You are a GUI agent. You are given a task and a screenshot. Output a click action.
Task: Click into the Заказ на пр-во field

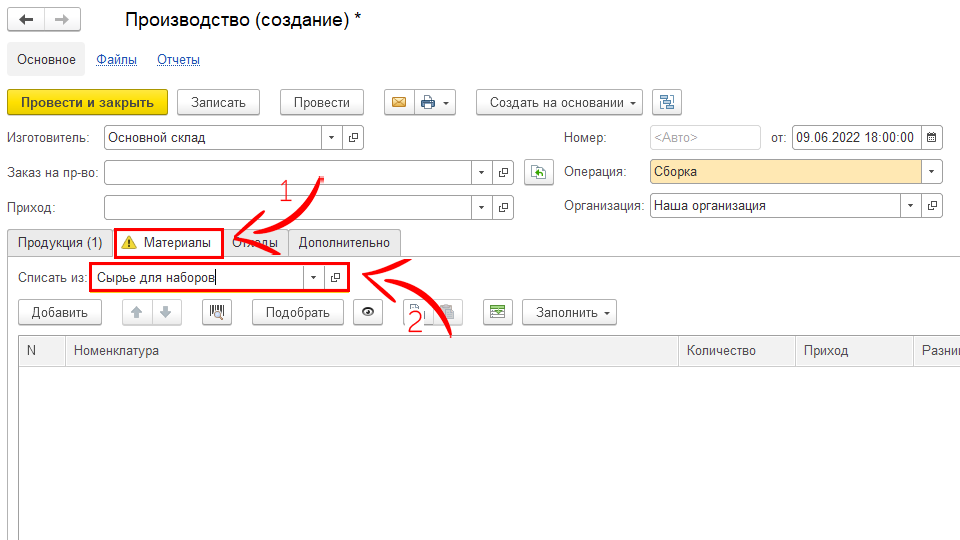click(287, 172)
